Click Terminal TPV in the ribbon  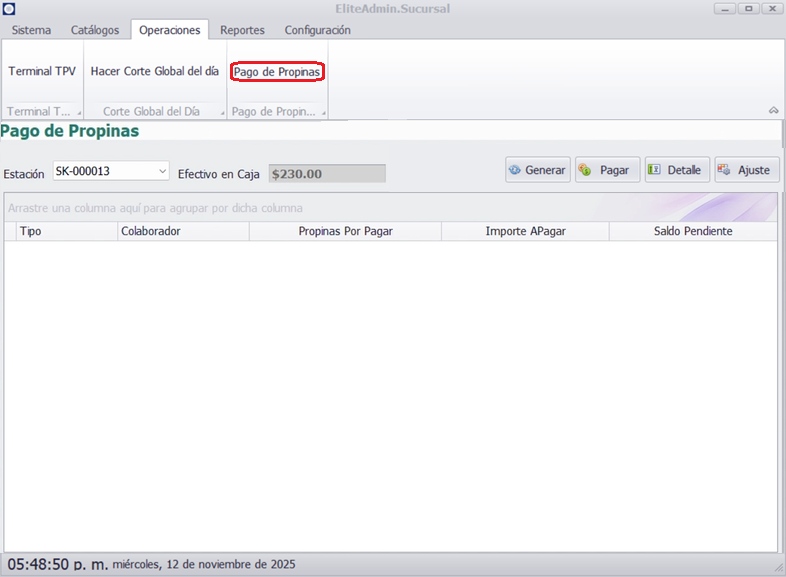[x=42, y=72]
